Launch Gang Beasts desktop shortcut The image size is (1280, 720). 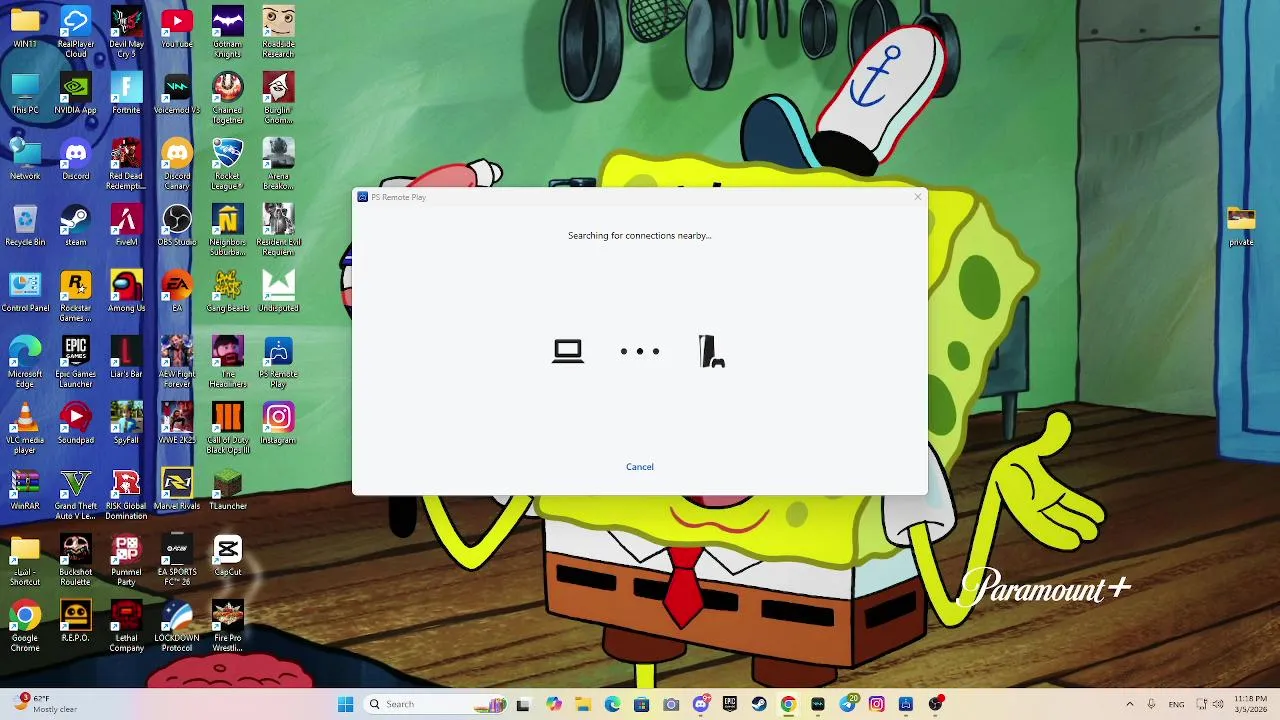[227, 293]
